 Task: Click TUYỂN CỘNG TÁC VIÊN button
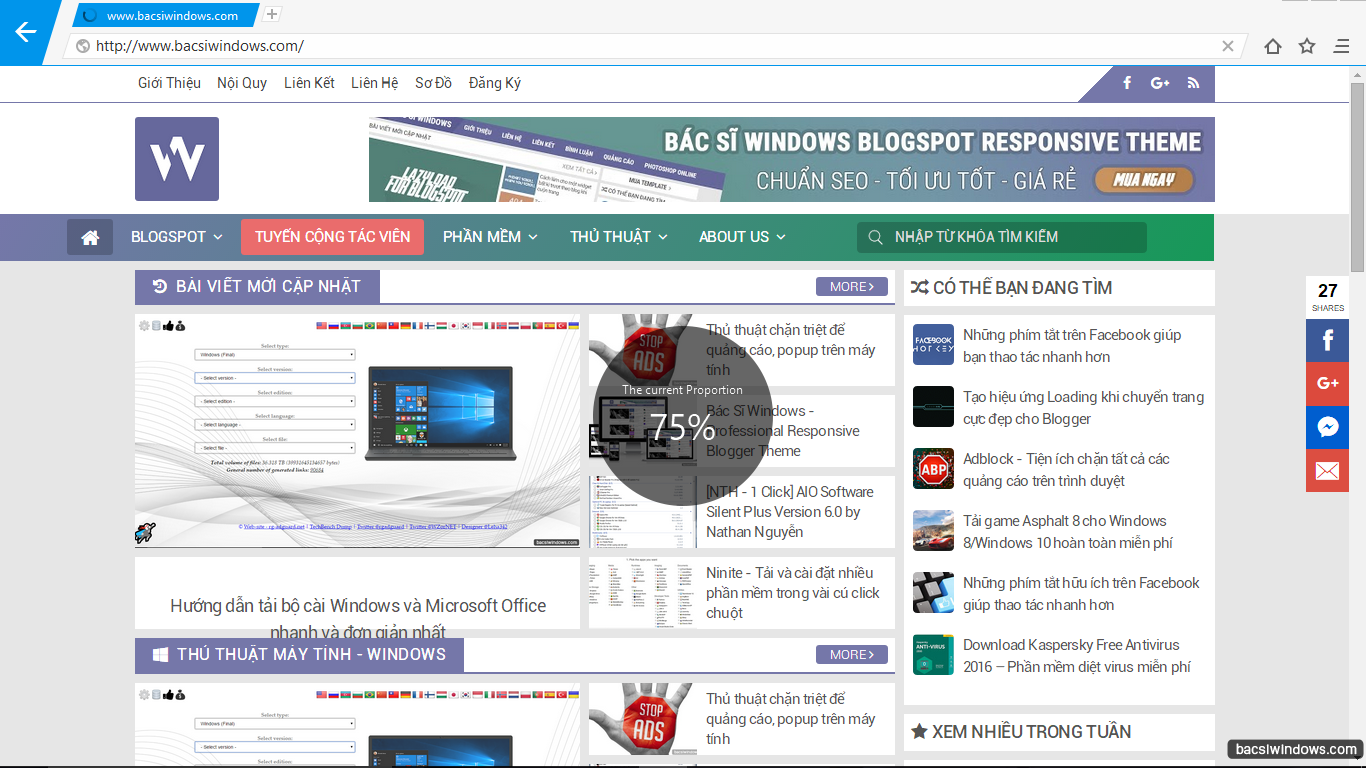pyautogui.click(x=332, y=237)
